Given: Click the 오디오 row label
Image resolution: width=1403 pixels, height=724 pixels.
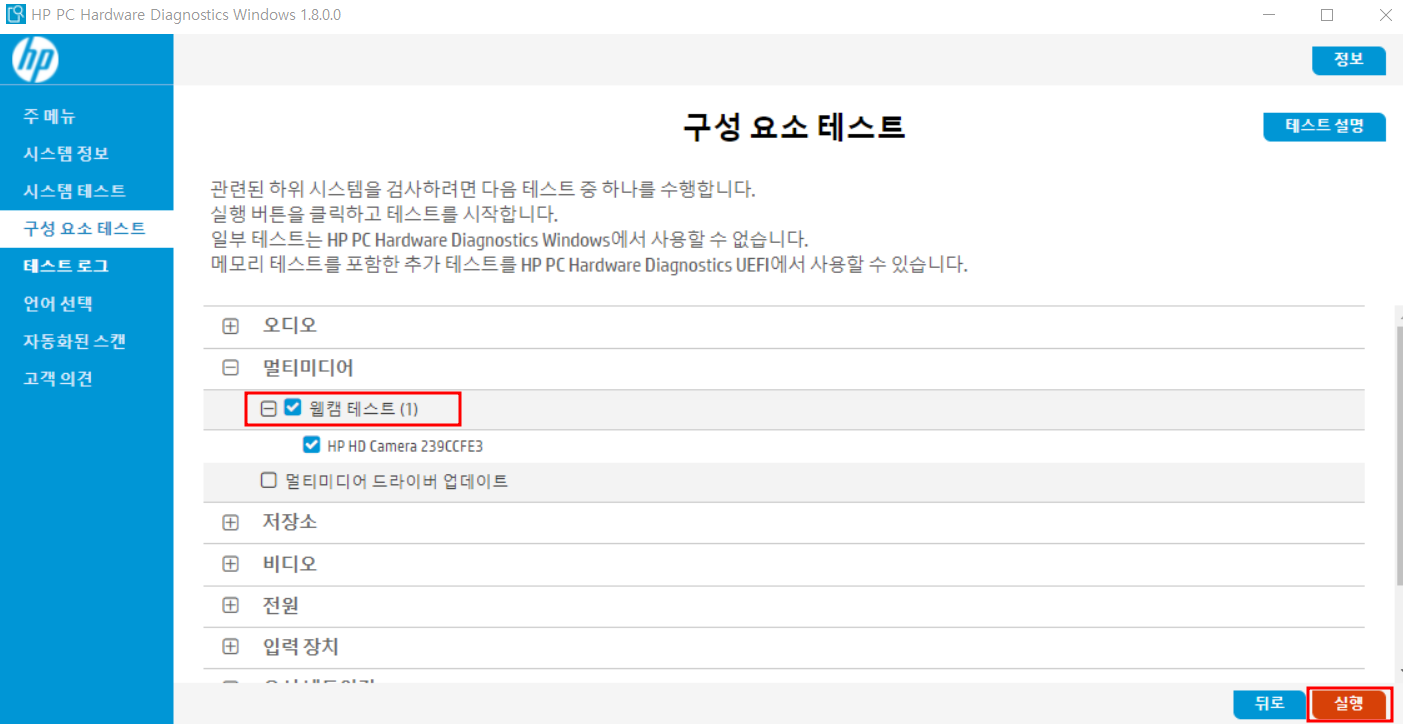Looking at the screenshot, I should click(290, 325).
